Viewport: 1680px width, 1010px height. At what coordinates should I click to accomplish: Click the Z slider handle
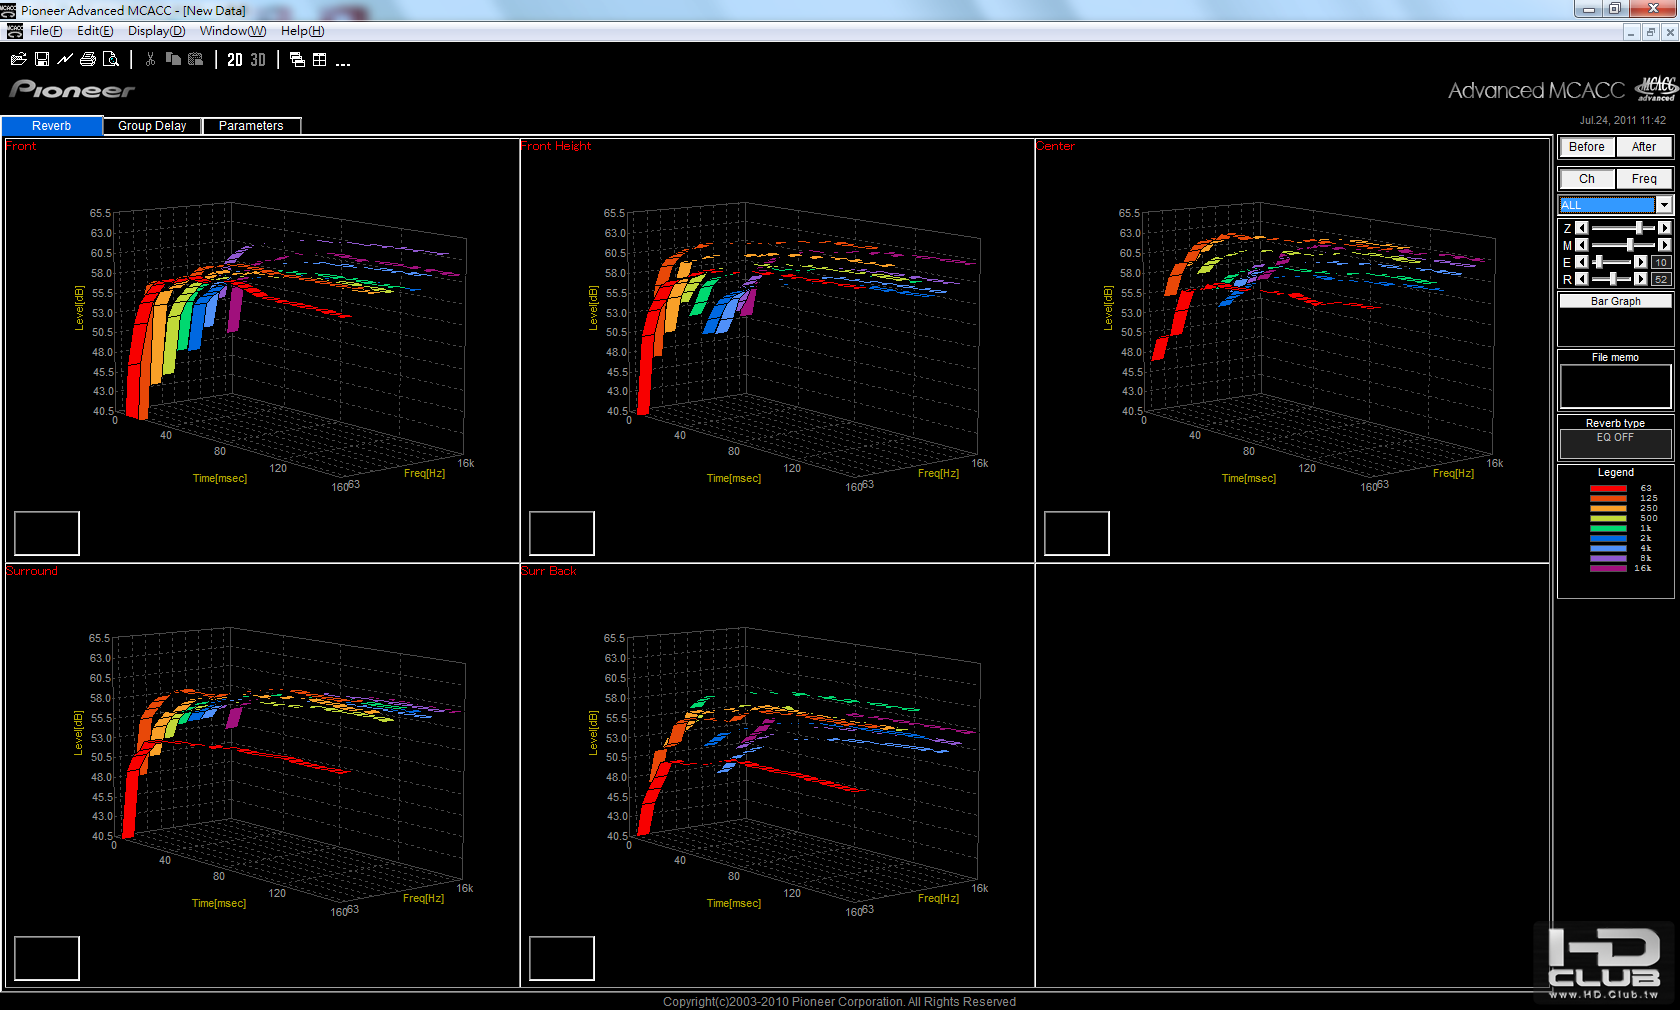pyautogui.click(x=1639, y=229)
